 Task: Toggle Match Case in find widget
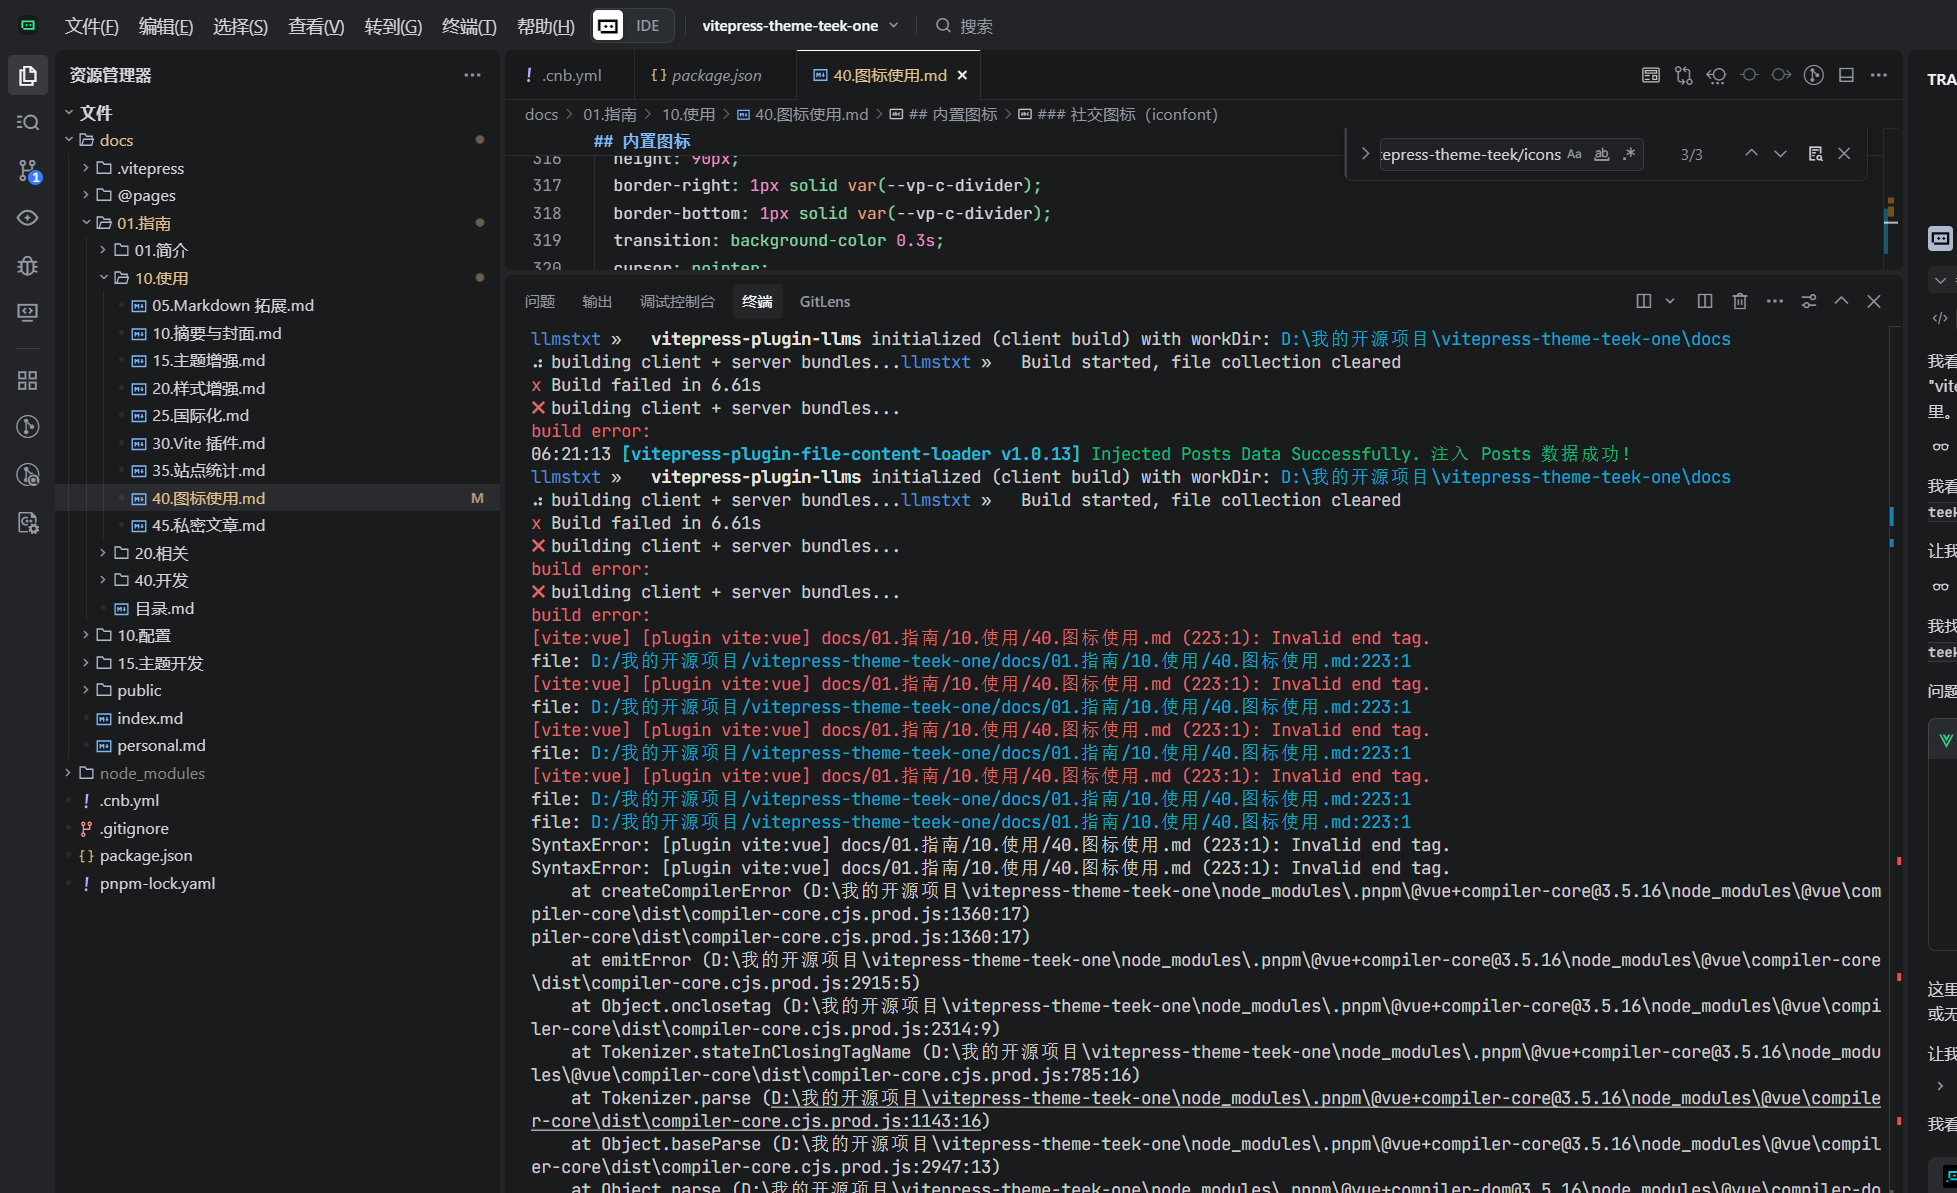click(x=1574, y=154)
